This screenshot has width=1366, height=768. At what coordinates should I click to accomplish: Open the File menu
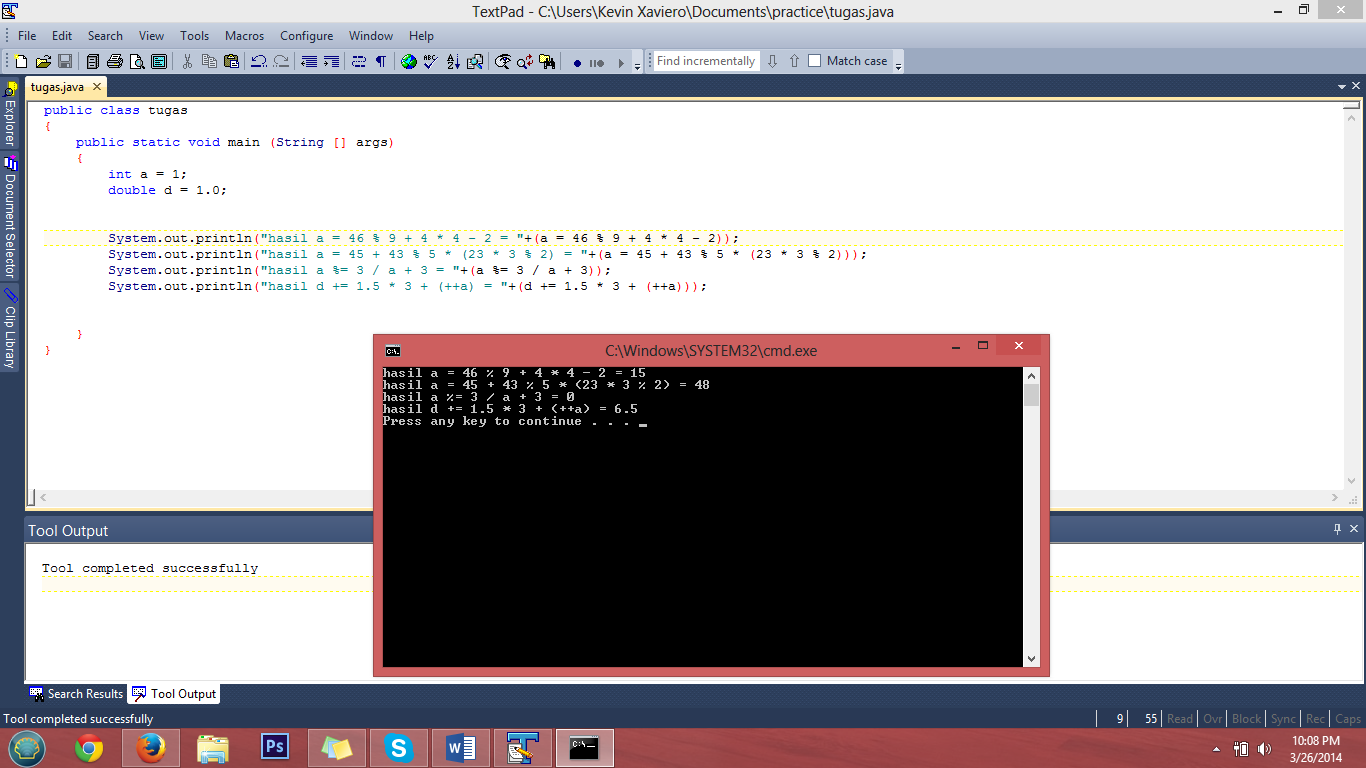coord(27,35)
